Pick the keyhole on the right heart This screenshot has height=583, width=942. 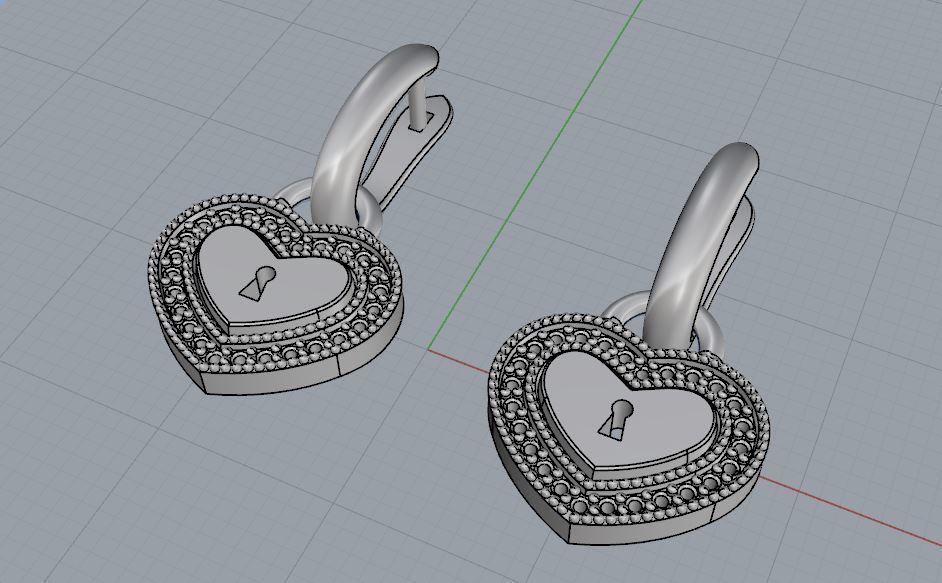(x=616, y=419)
